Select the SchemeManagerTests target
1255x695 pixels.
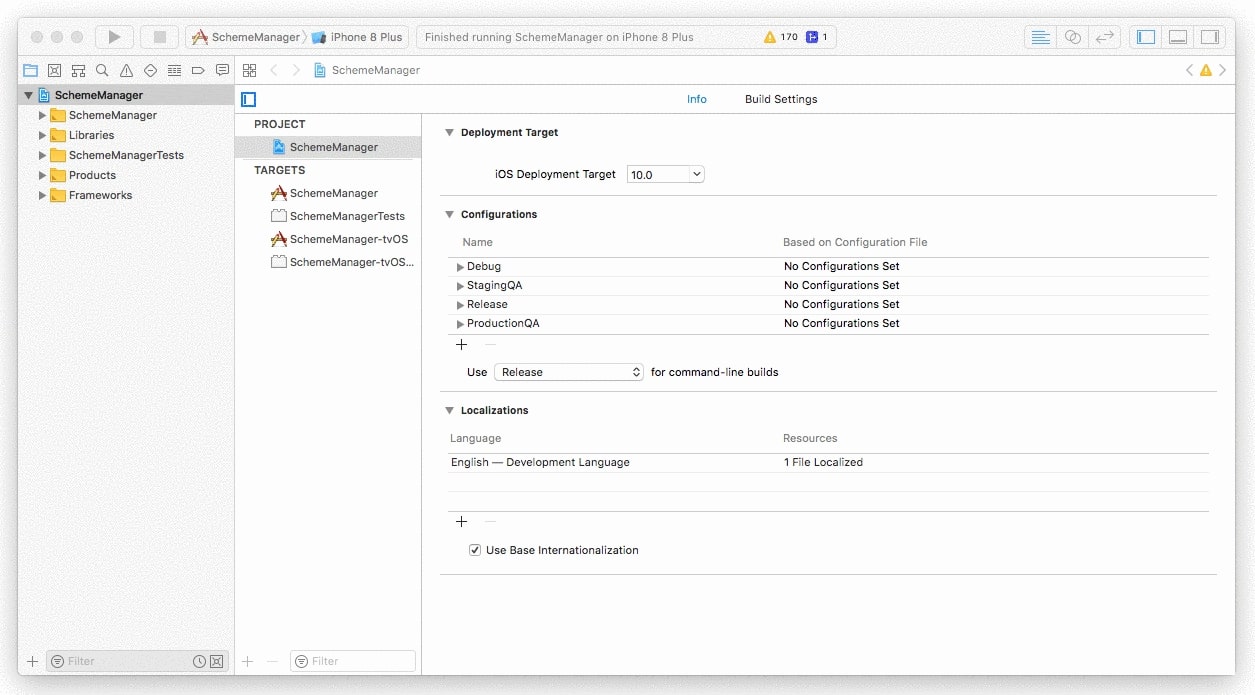pyautogui.click(x=346, y=215)
